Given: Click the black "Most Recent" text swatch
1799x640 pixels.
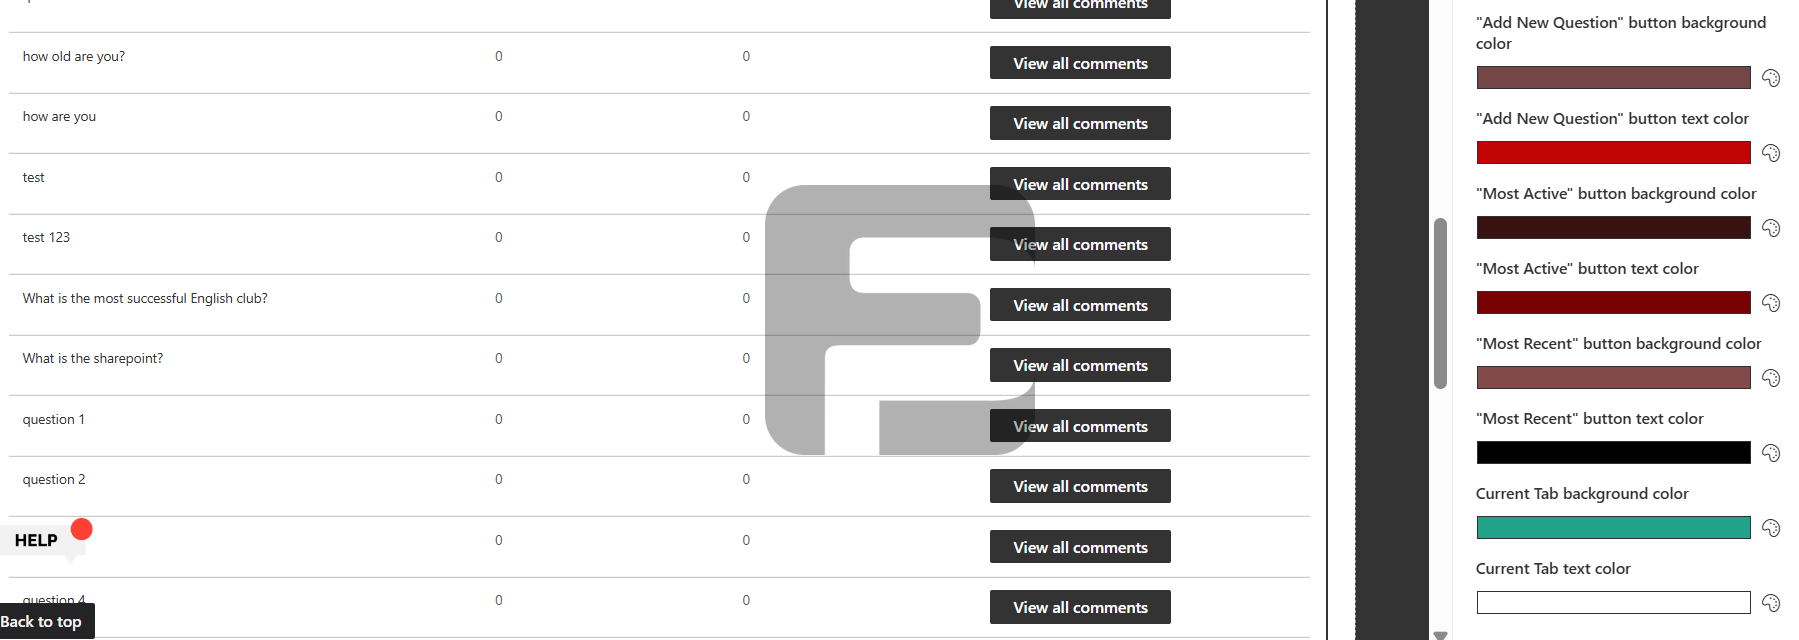Looking at the screenshot, I should coord(1613,452).
